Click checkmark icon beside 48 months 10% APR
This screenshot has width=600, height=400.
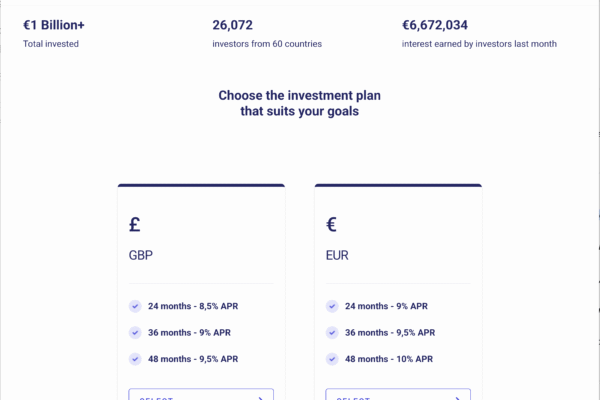(332, 359)
